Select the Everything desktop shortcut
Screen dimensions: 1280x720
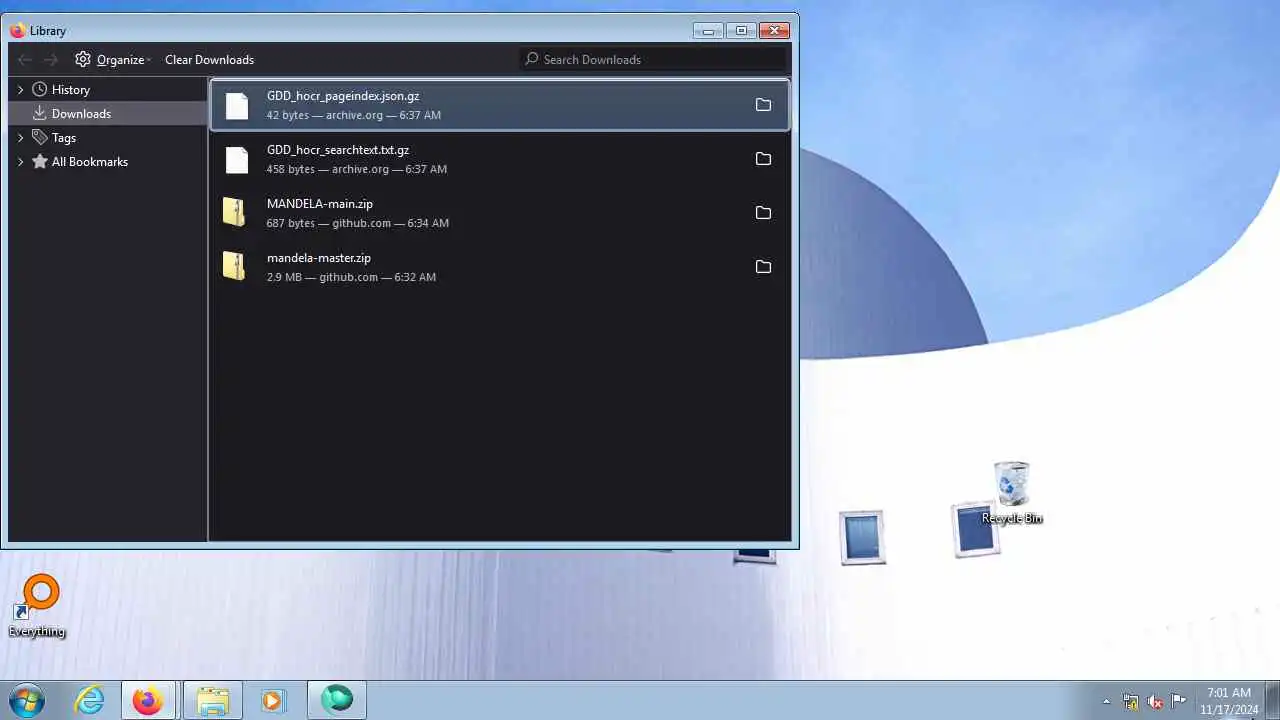pos(37,606)
